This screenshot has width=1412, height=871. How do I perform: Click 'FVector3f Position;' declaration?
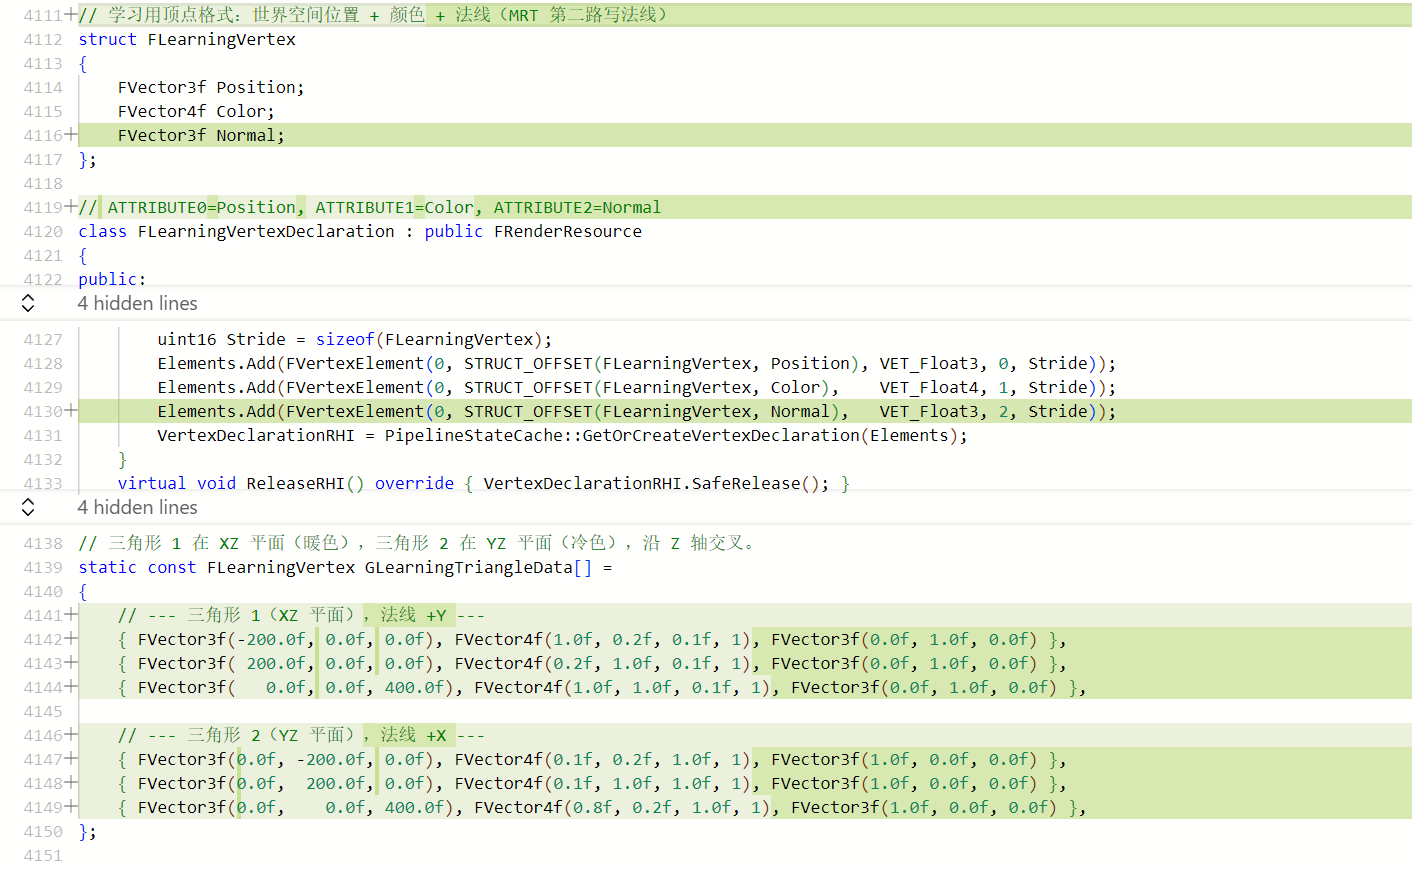(211, 87)
